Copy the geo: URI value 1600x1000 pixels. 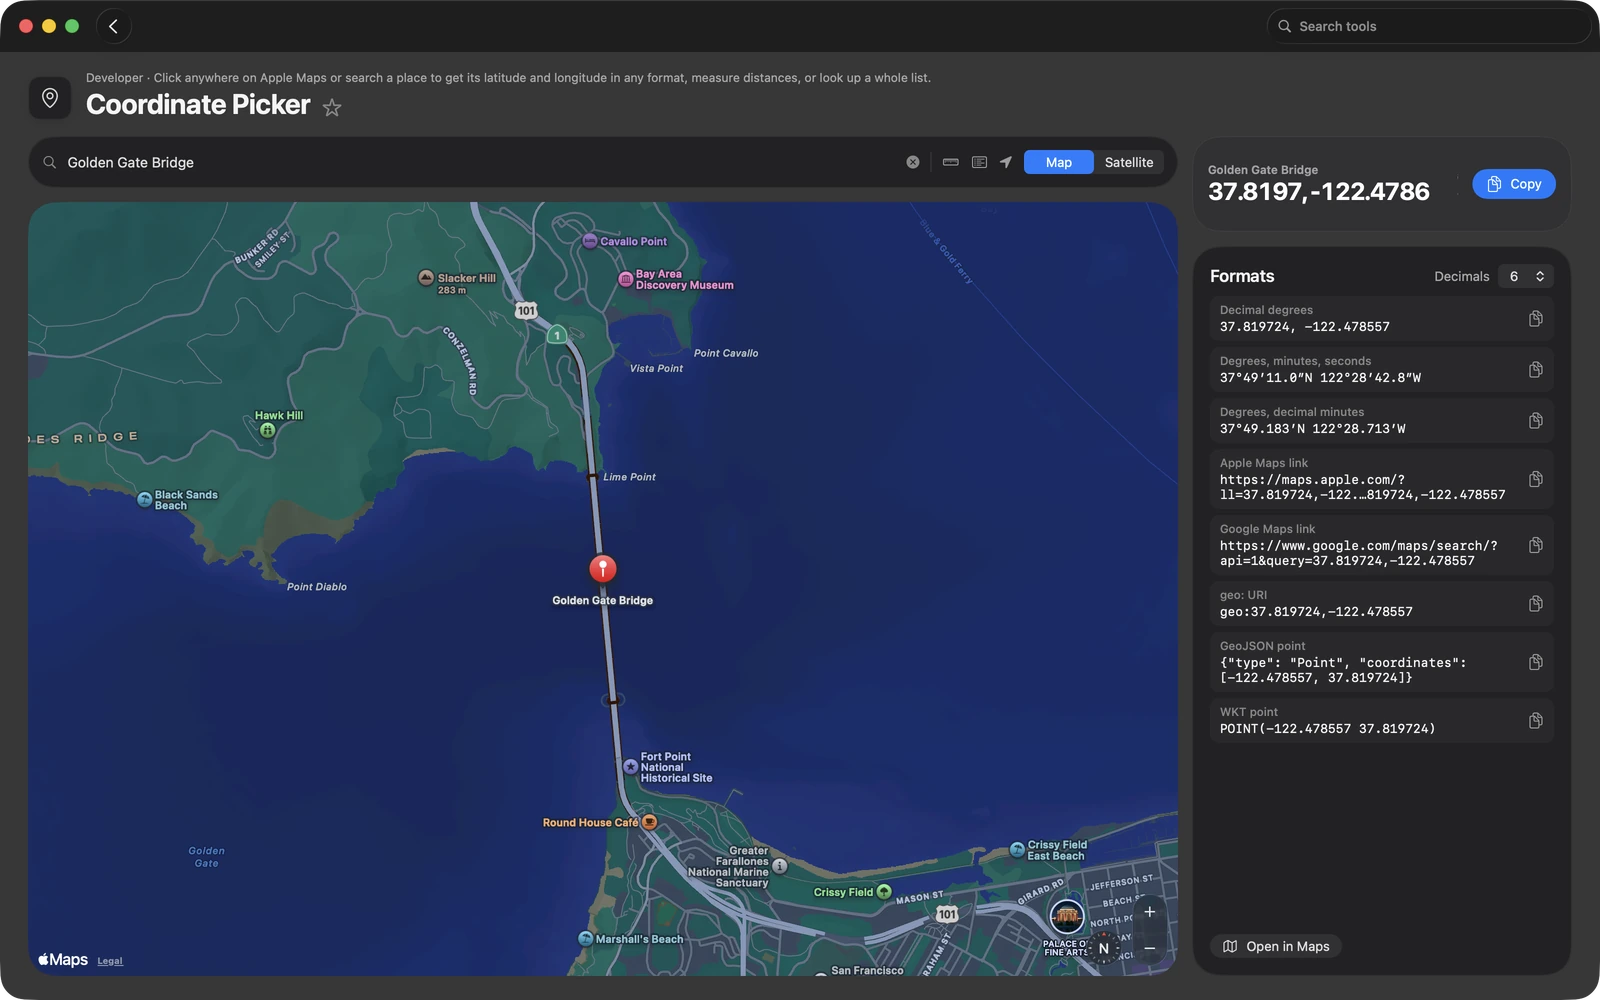pos(1535,603)
